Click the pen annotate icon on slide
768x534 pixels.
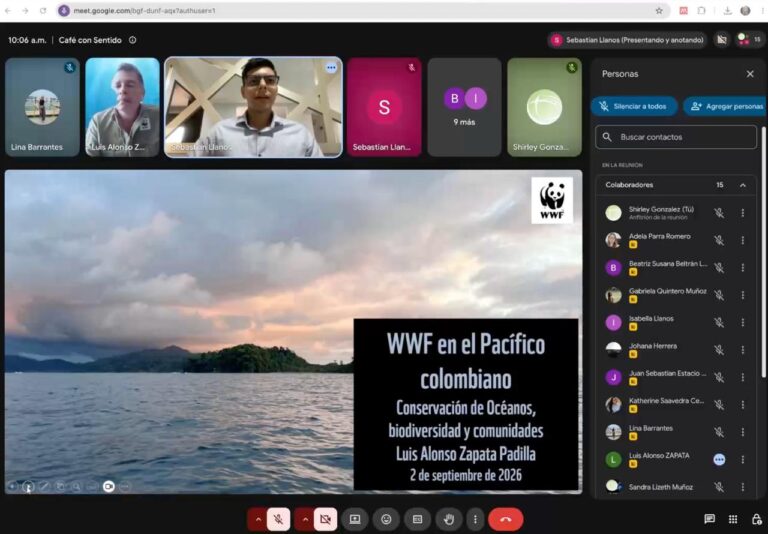click(44, 486)
